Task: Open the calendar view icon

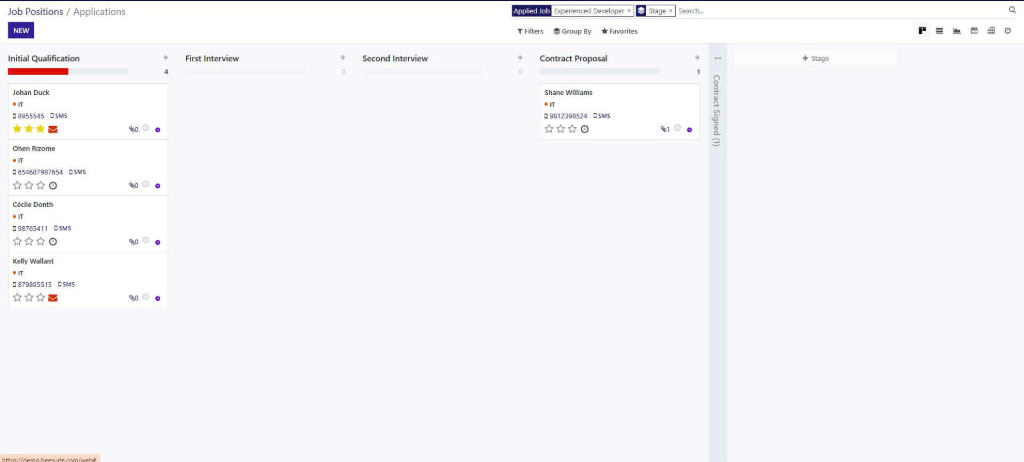Action: point(973,31)
